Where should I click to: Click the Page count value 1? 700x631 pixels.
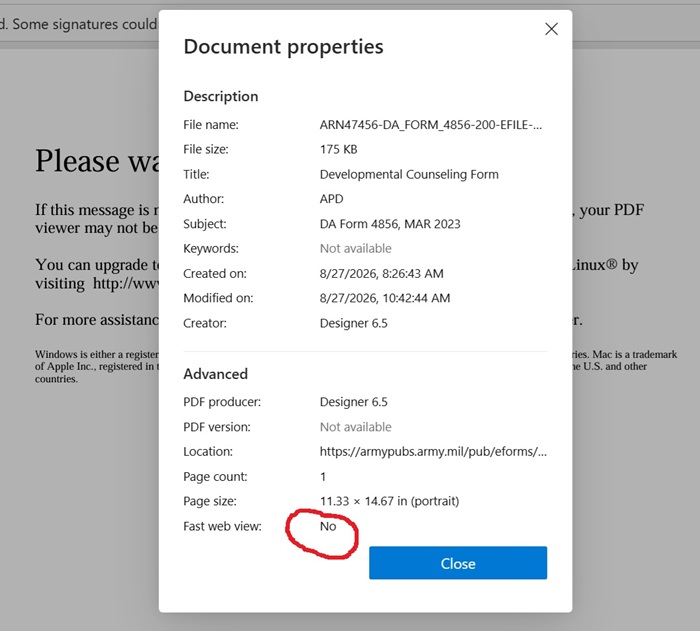(x=323, y=476)
